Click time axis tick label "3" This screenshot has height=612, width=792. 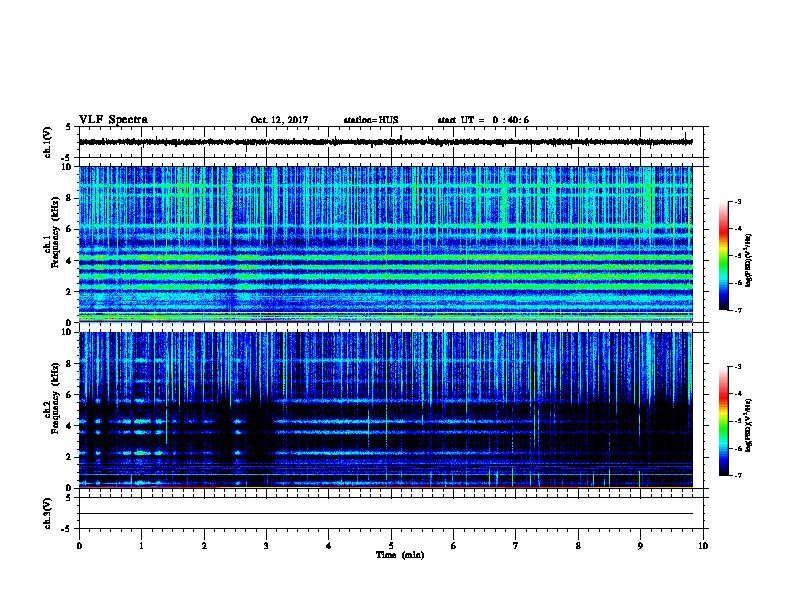point(266,546)
